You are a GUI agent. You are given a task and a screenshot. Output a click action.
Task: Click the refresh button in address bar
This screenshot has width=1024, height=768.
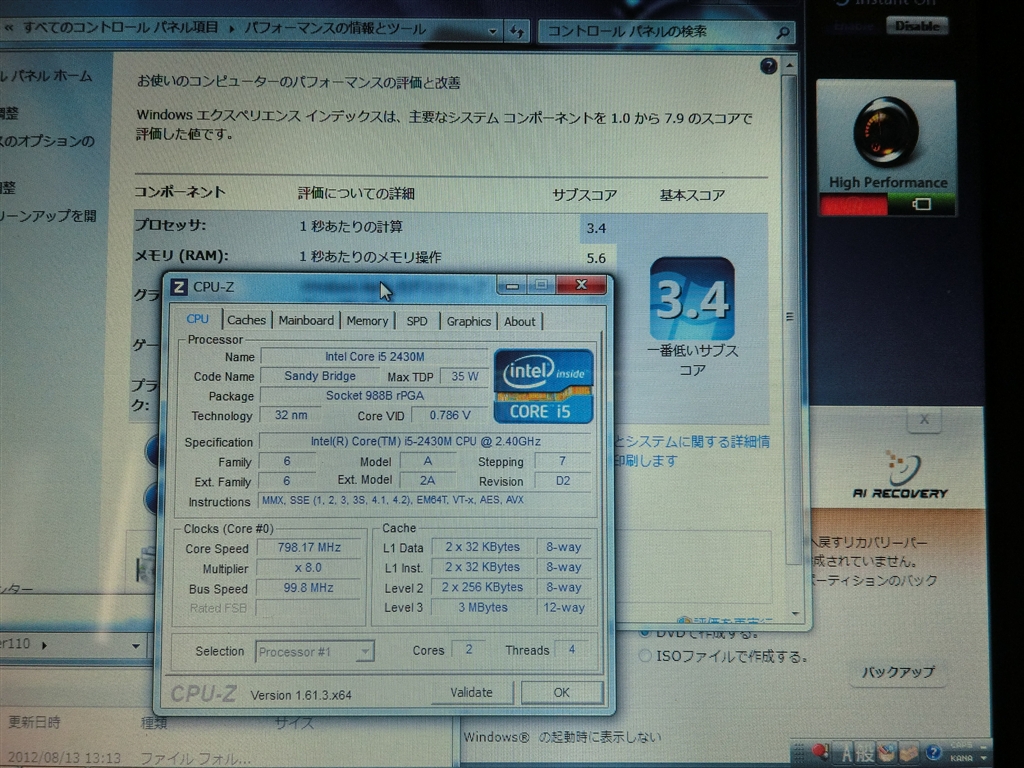(x=517, y=32)
